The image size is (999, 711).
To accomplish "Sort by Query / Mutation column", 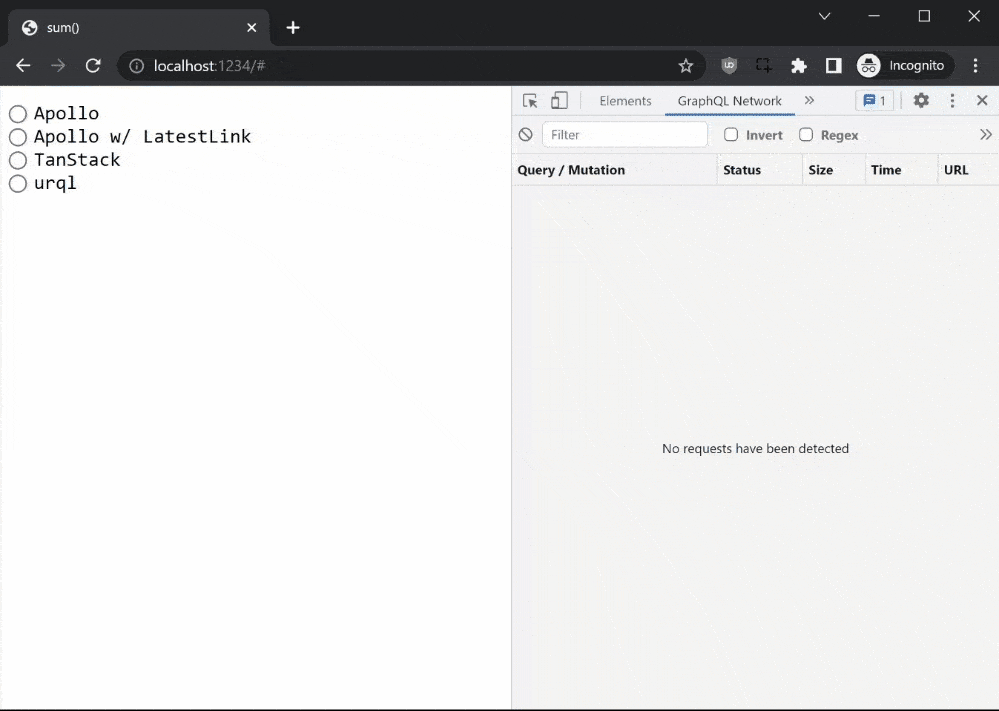I will (614, 170).
